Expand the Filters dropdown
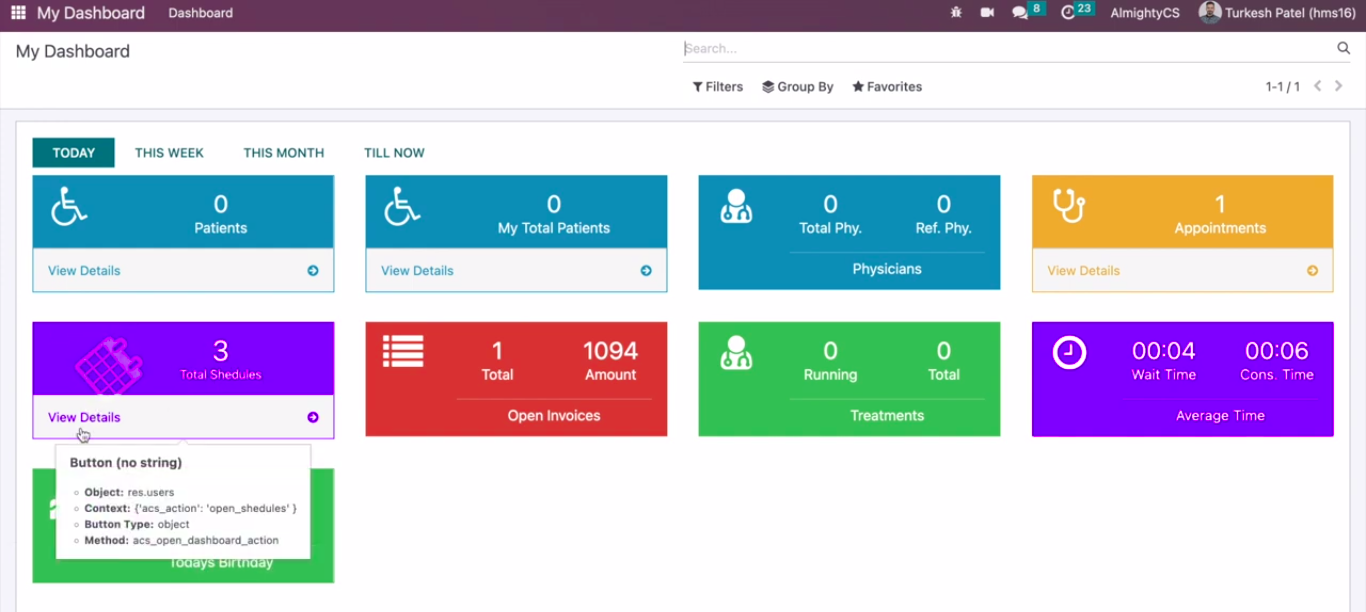Screen dimensions: 1366x612 (717, 87)
